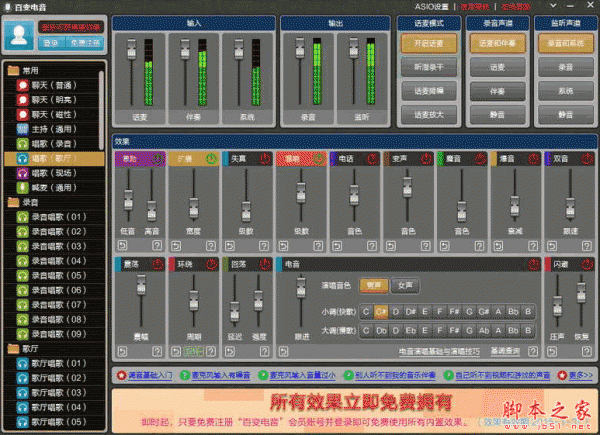Toggle the 环绕 effect power button
Screen dimensions: 600x435
[x=211, y=264]
